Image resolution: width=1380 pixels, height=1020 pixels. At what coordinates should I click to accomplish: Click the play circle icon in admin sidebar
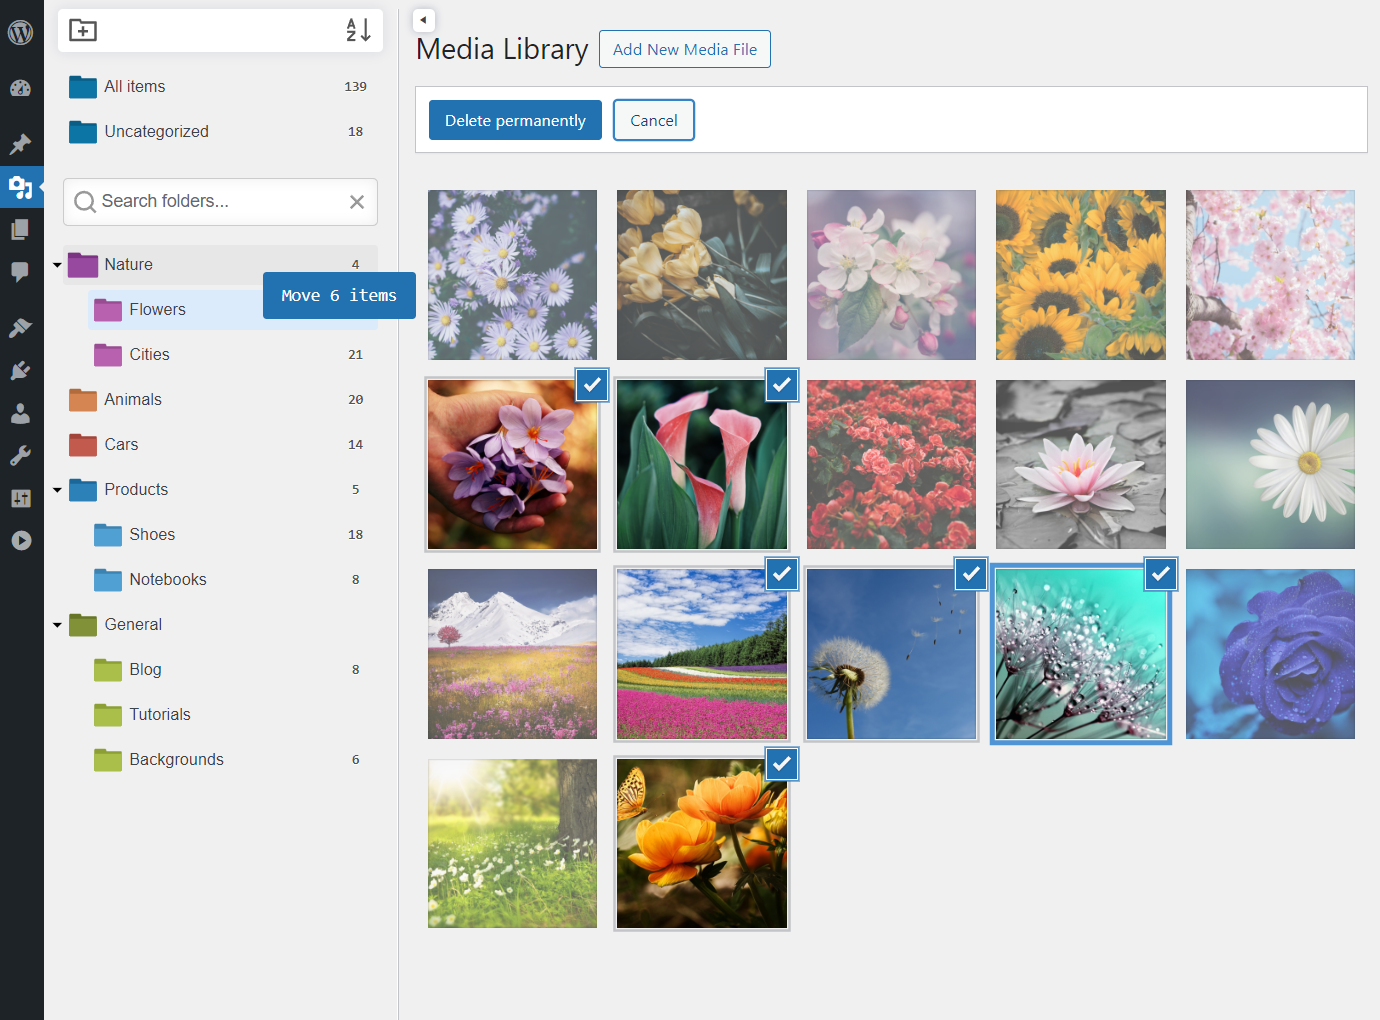(x=20, y=541)
